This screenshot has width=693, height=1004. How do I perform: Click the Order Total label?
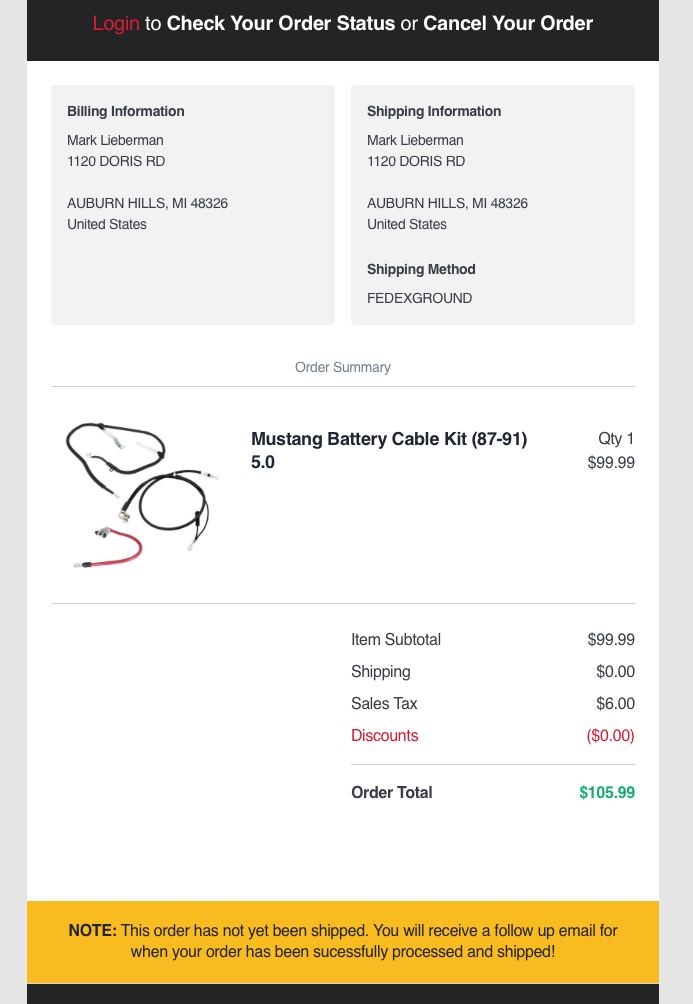pos(391,793)
